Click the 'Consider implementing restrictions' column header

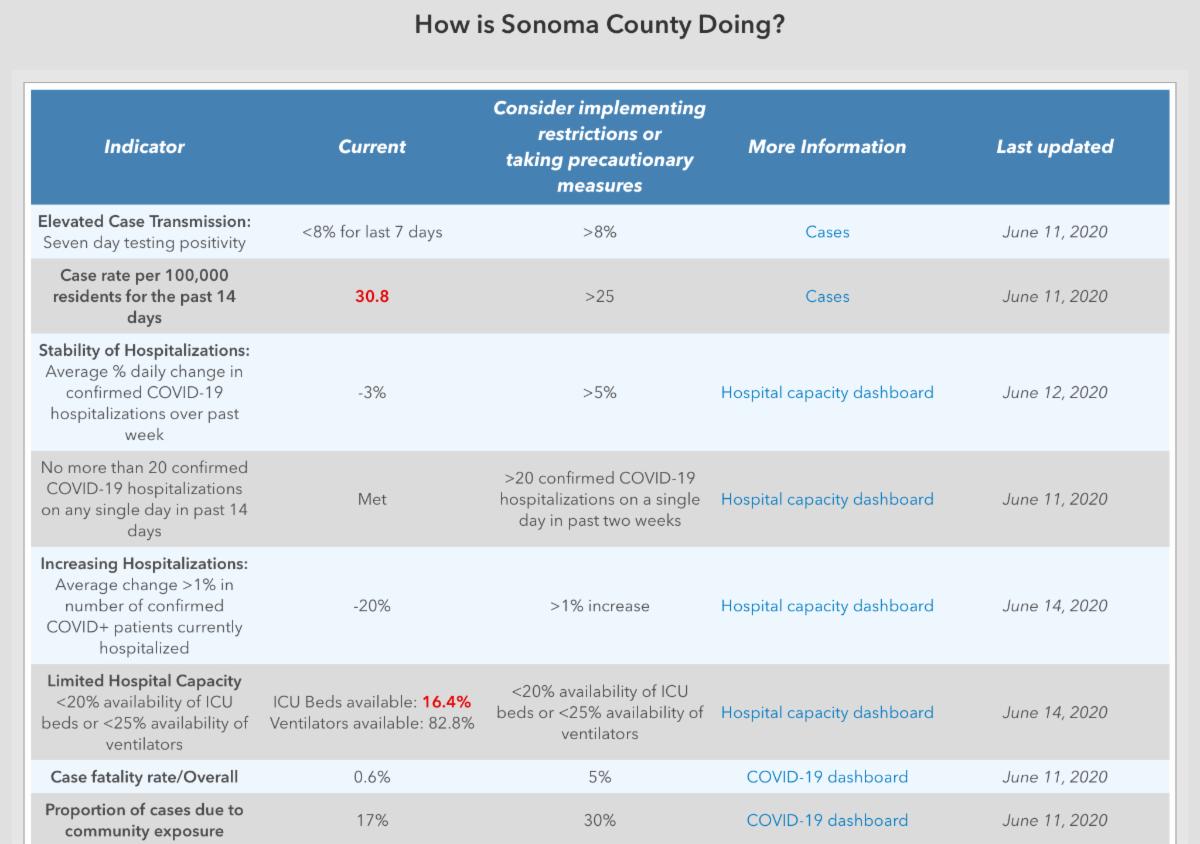(599, 147)
